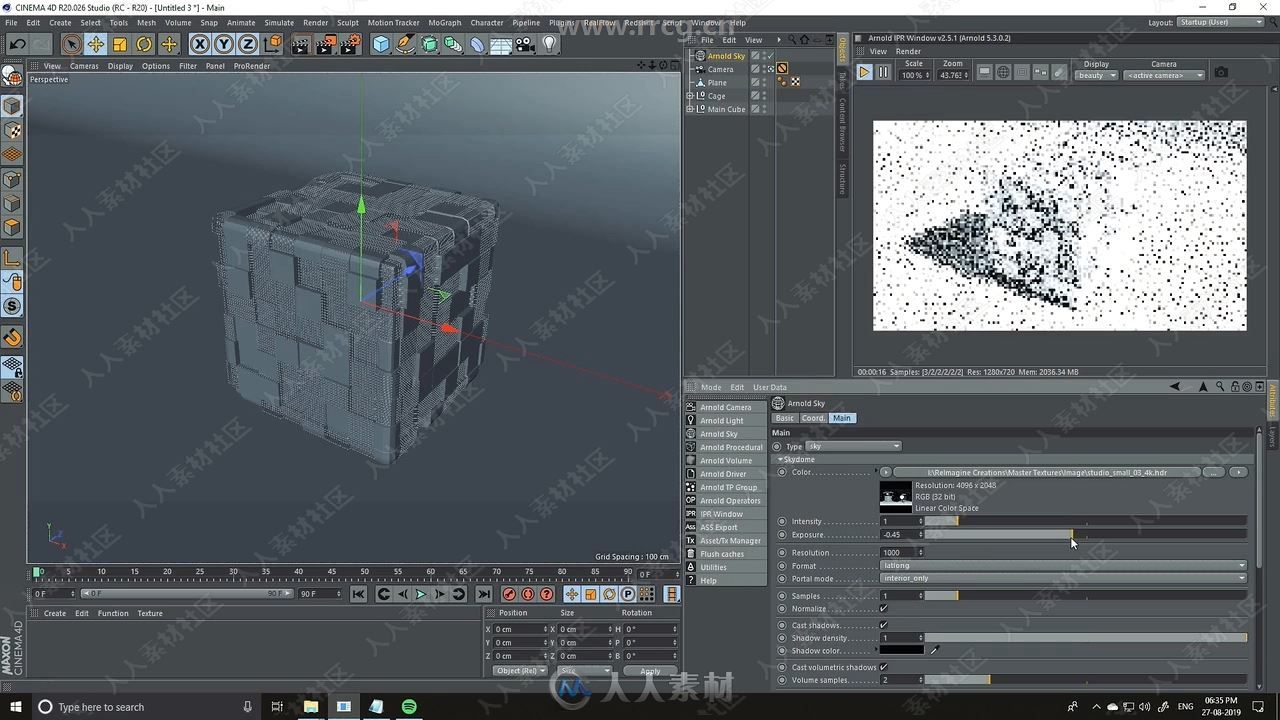Viewport: 1280px width, 720px height.
Task: Open the Simulate menu
Action: tap(279, 22)
